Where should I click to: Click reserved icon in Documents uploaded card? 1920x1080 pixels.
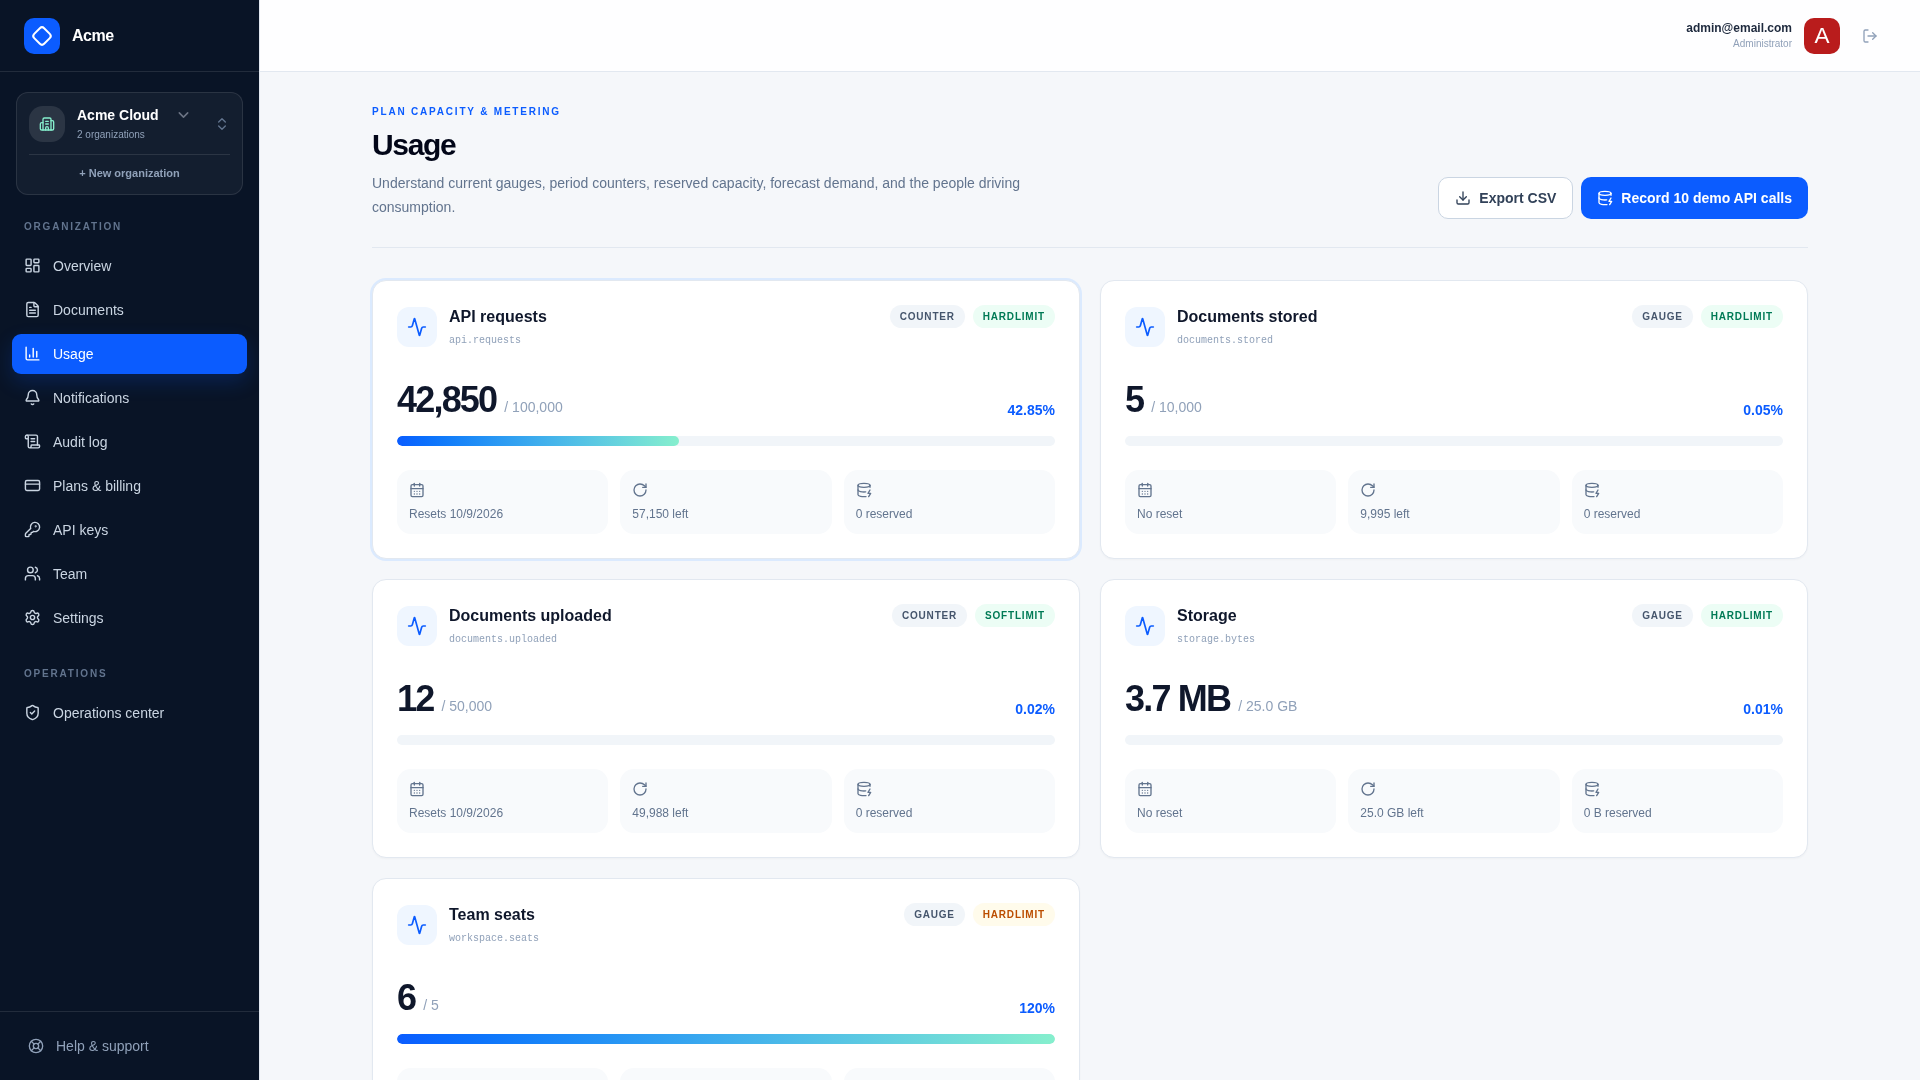coord(864,789)
